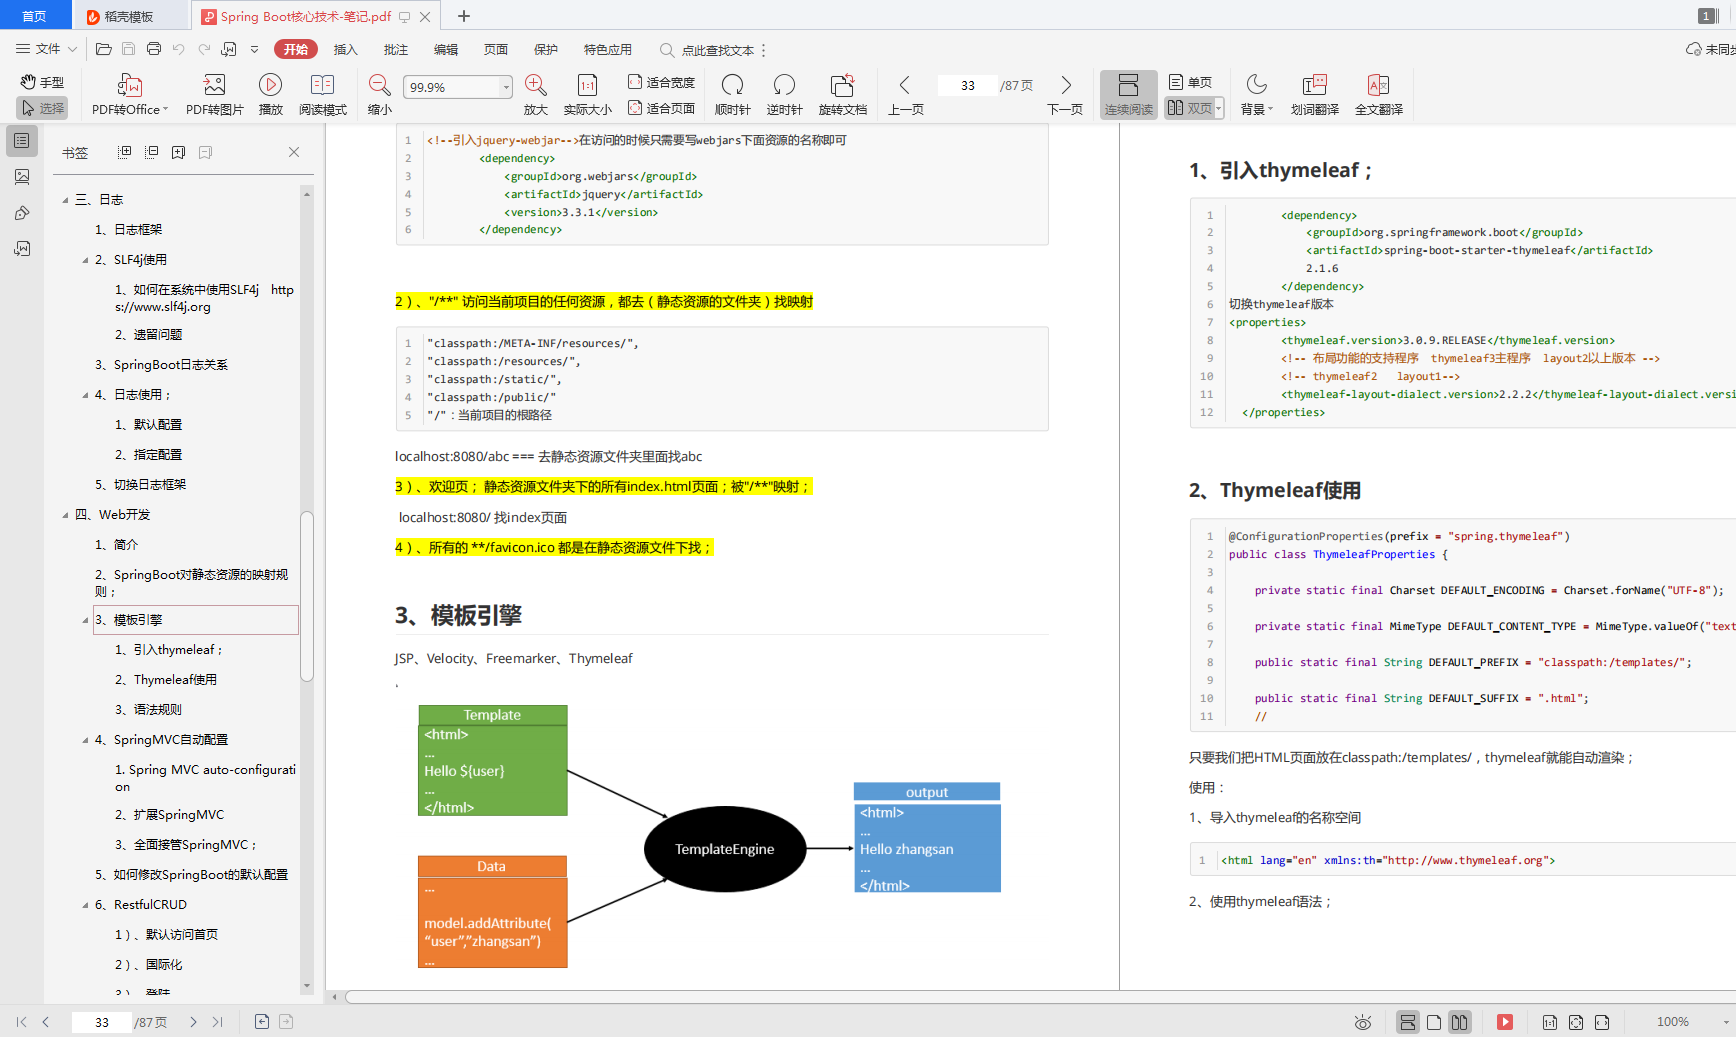Collapse 四、Web开发 bookmark section
This screenshot has width=1736, height=1037.
65,515
